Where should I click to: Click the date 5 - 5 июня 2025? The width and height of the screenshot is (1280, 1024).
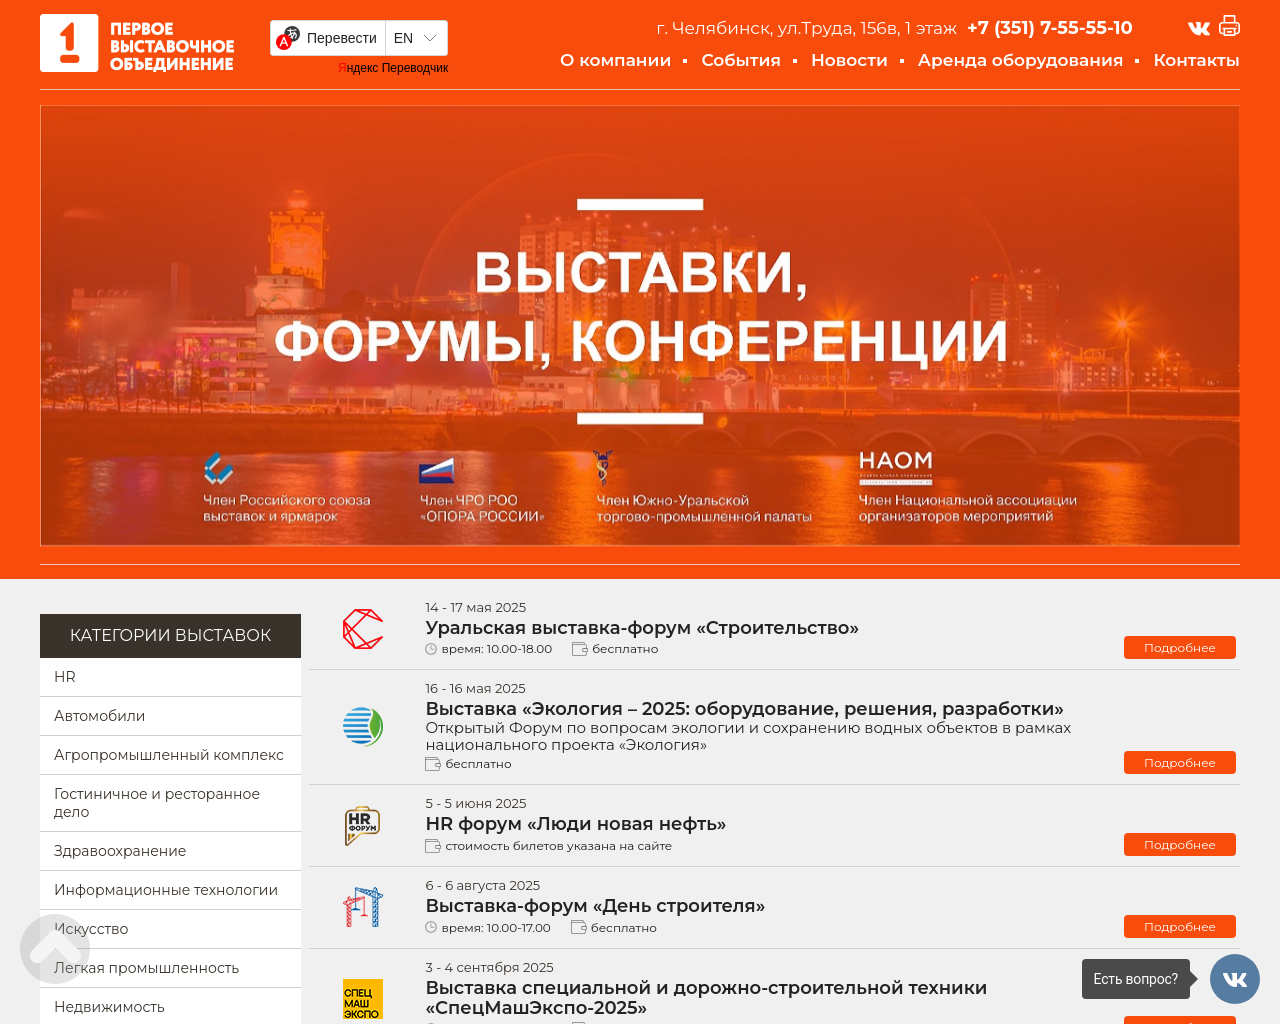[475, 804]
